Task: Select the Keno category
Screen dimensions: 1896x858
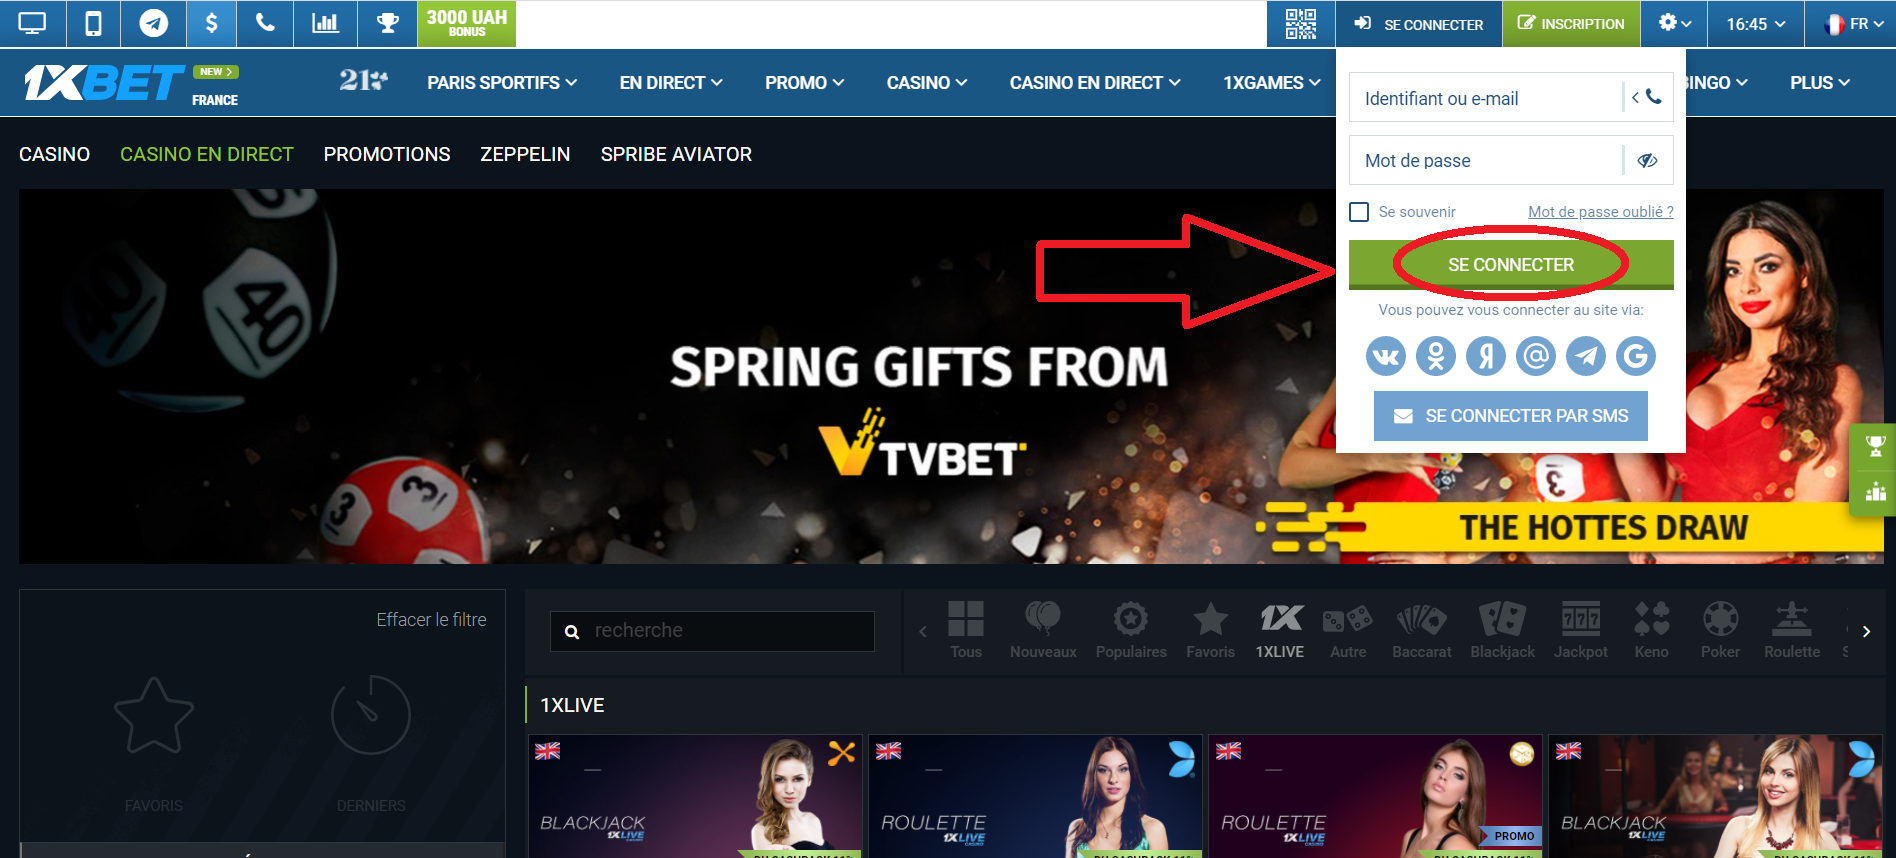Action: pos(1651,630)
